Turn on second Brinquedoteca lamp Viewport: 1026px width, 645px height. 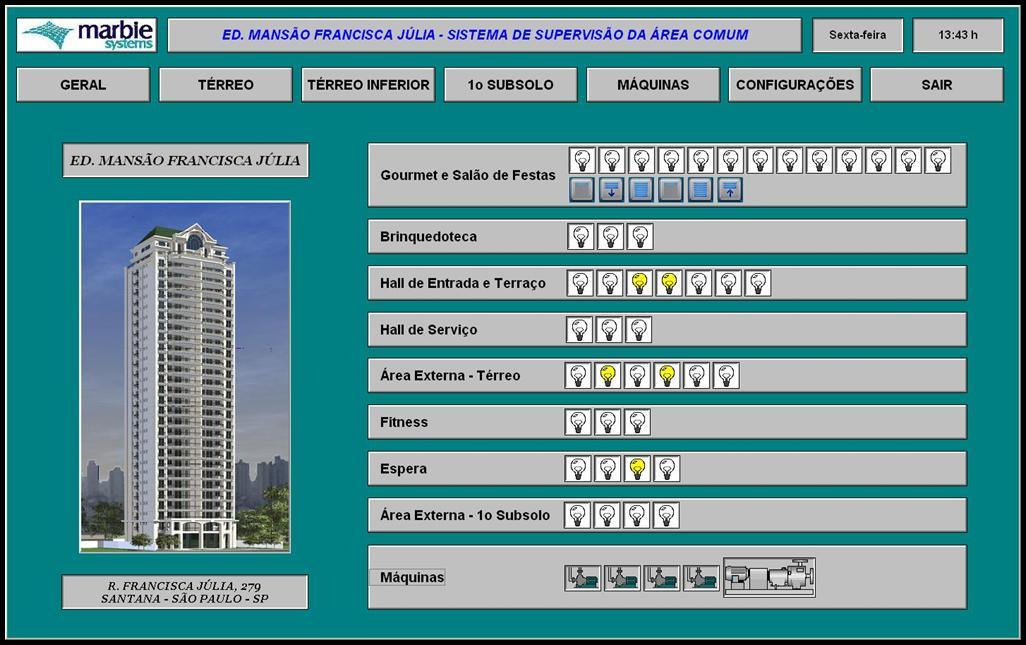tap(610, 237)
